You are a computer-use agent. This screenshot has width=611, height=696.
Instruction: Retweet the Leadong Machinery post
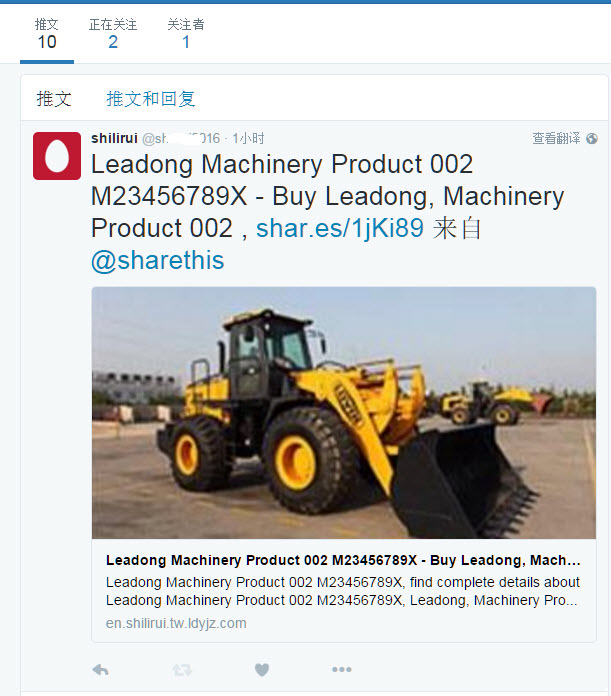pyautogui.click(x=182, y=669)
